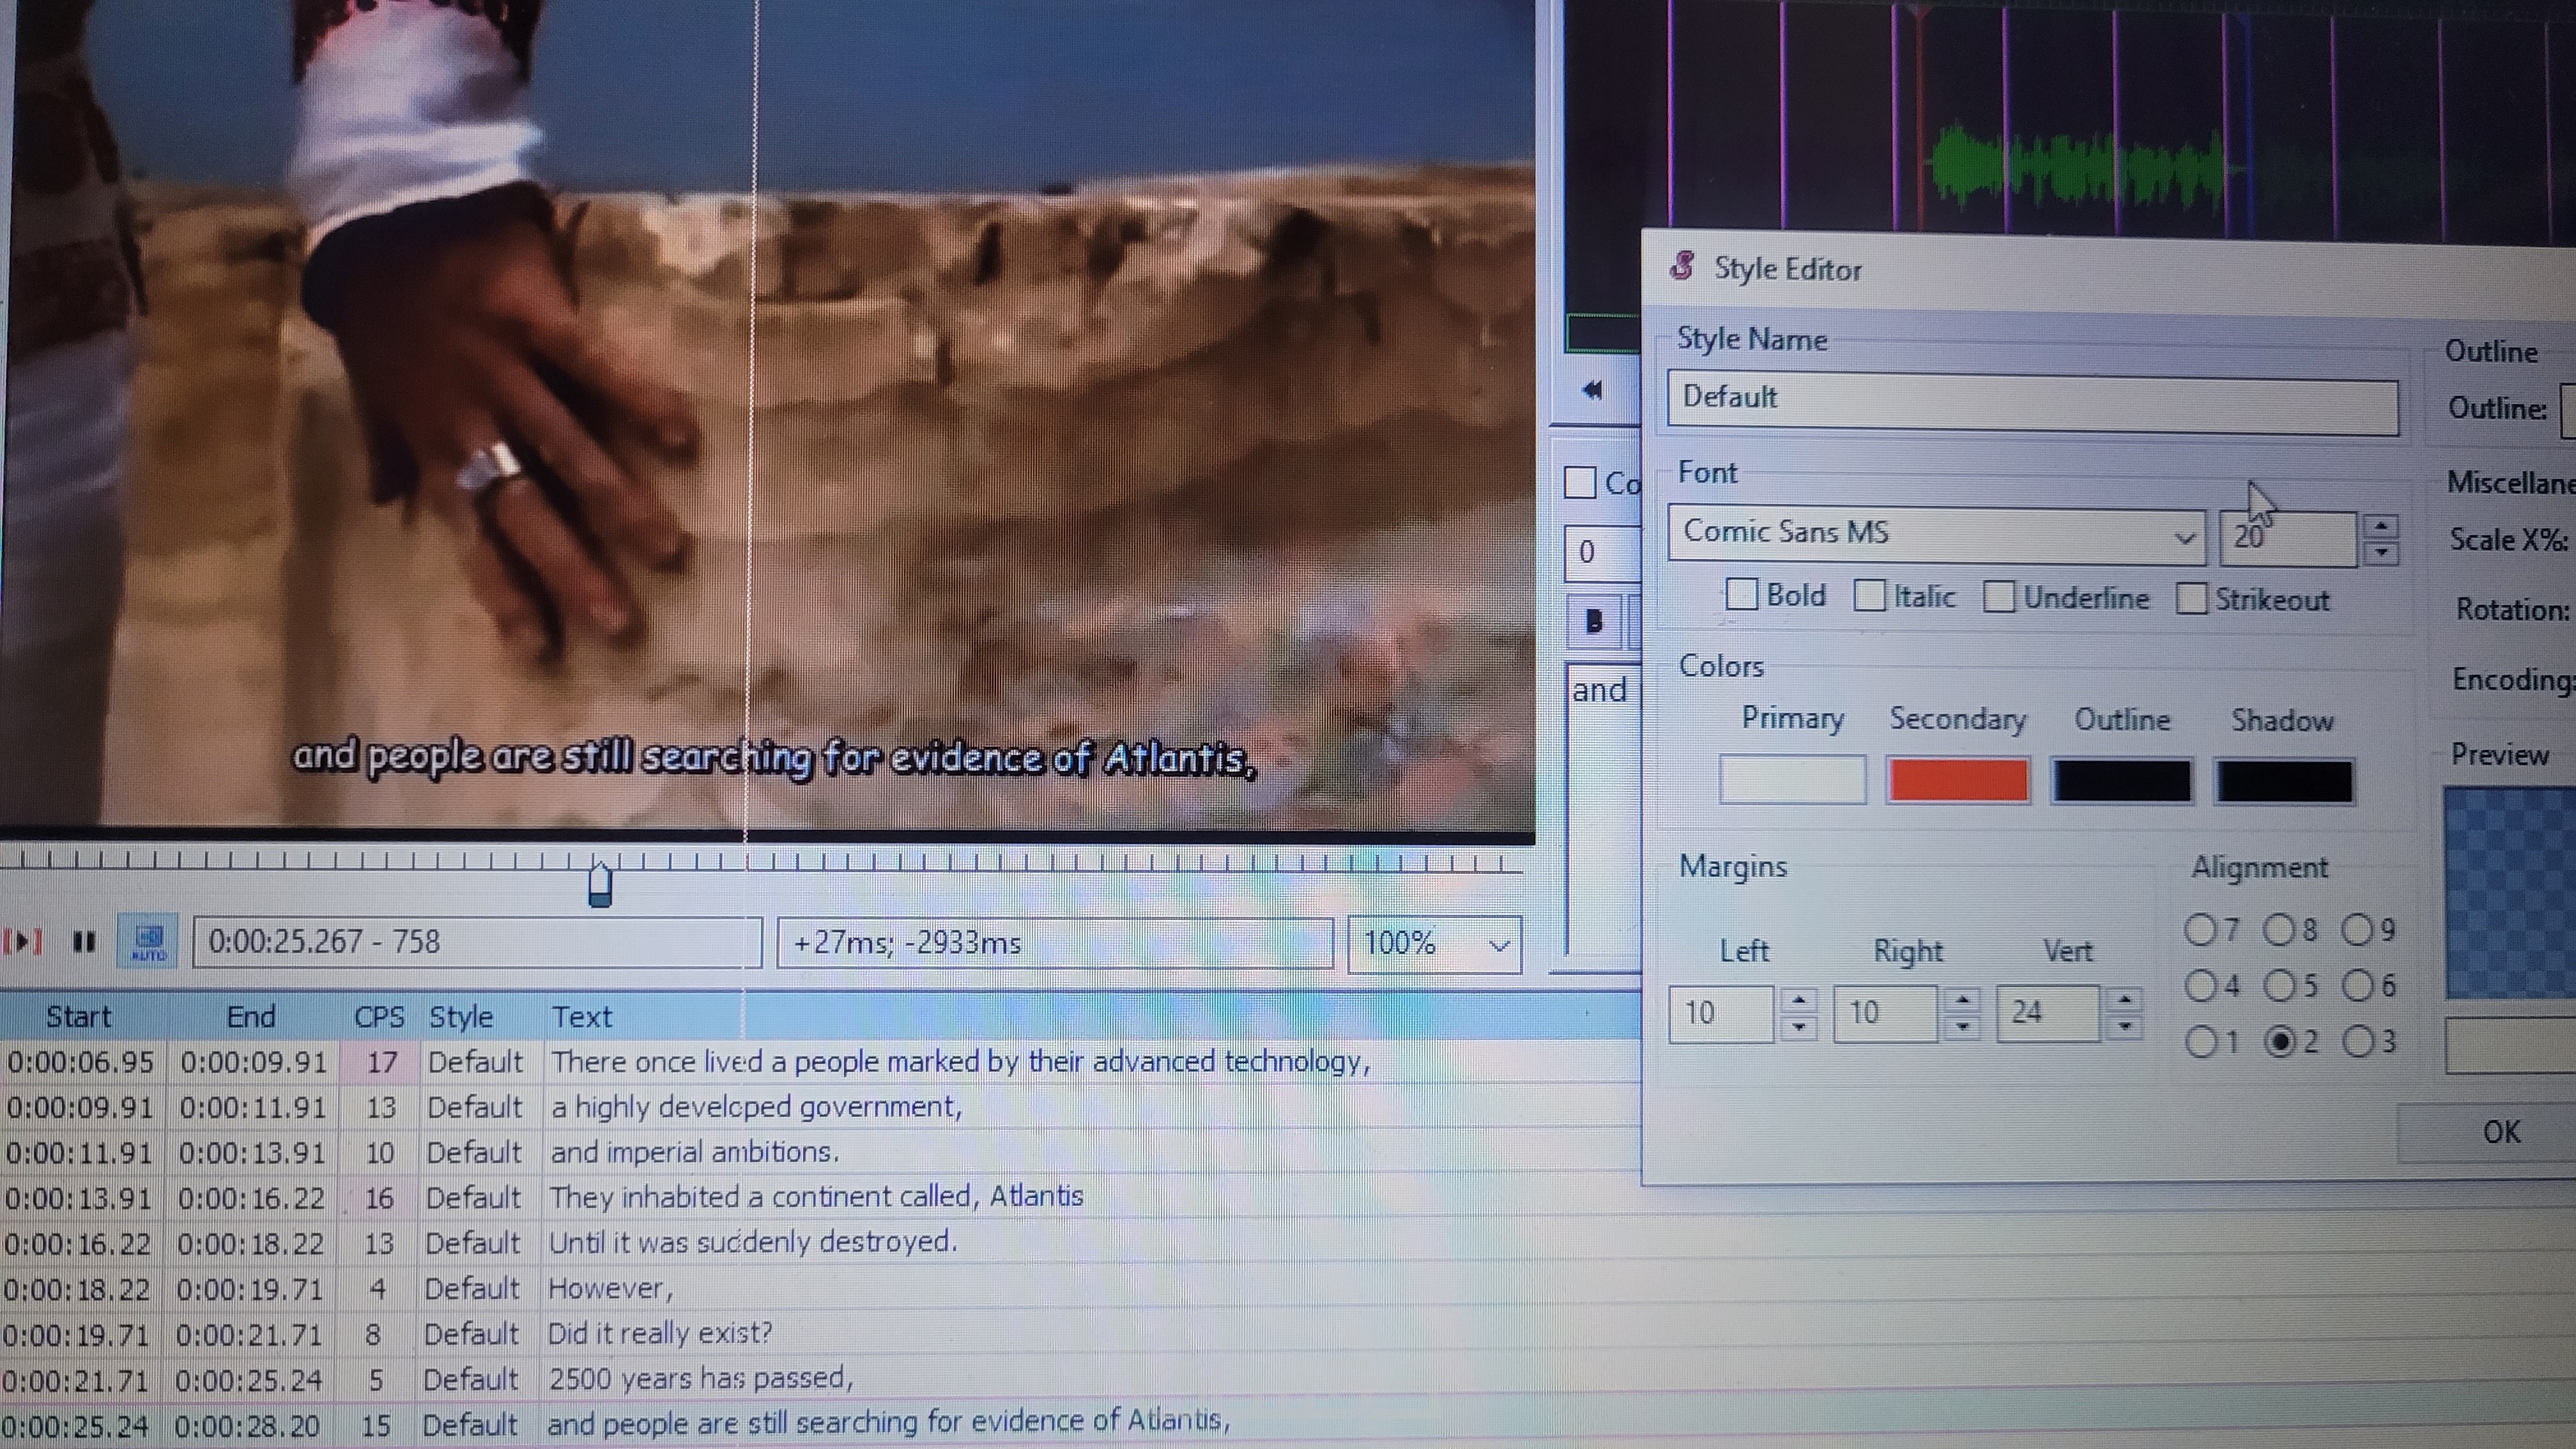Click the play-line video button
Image resolution: width=2576 pixels, height=1449 pixels.
(x=22, y=942)
